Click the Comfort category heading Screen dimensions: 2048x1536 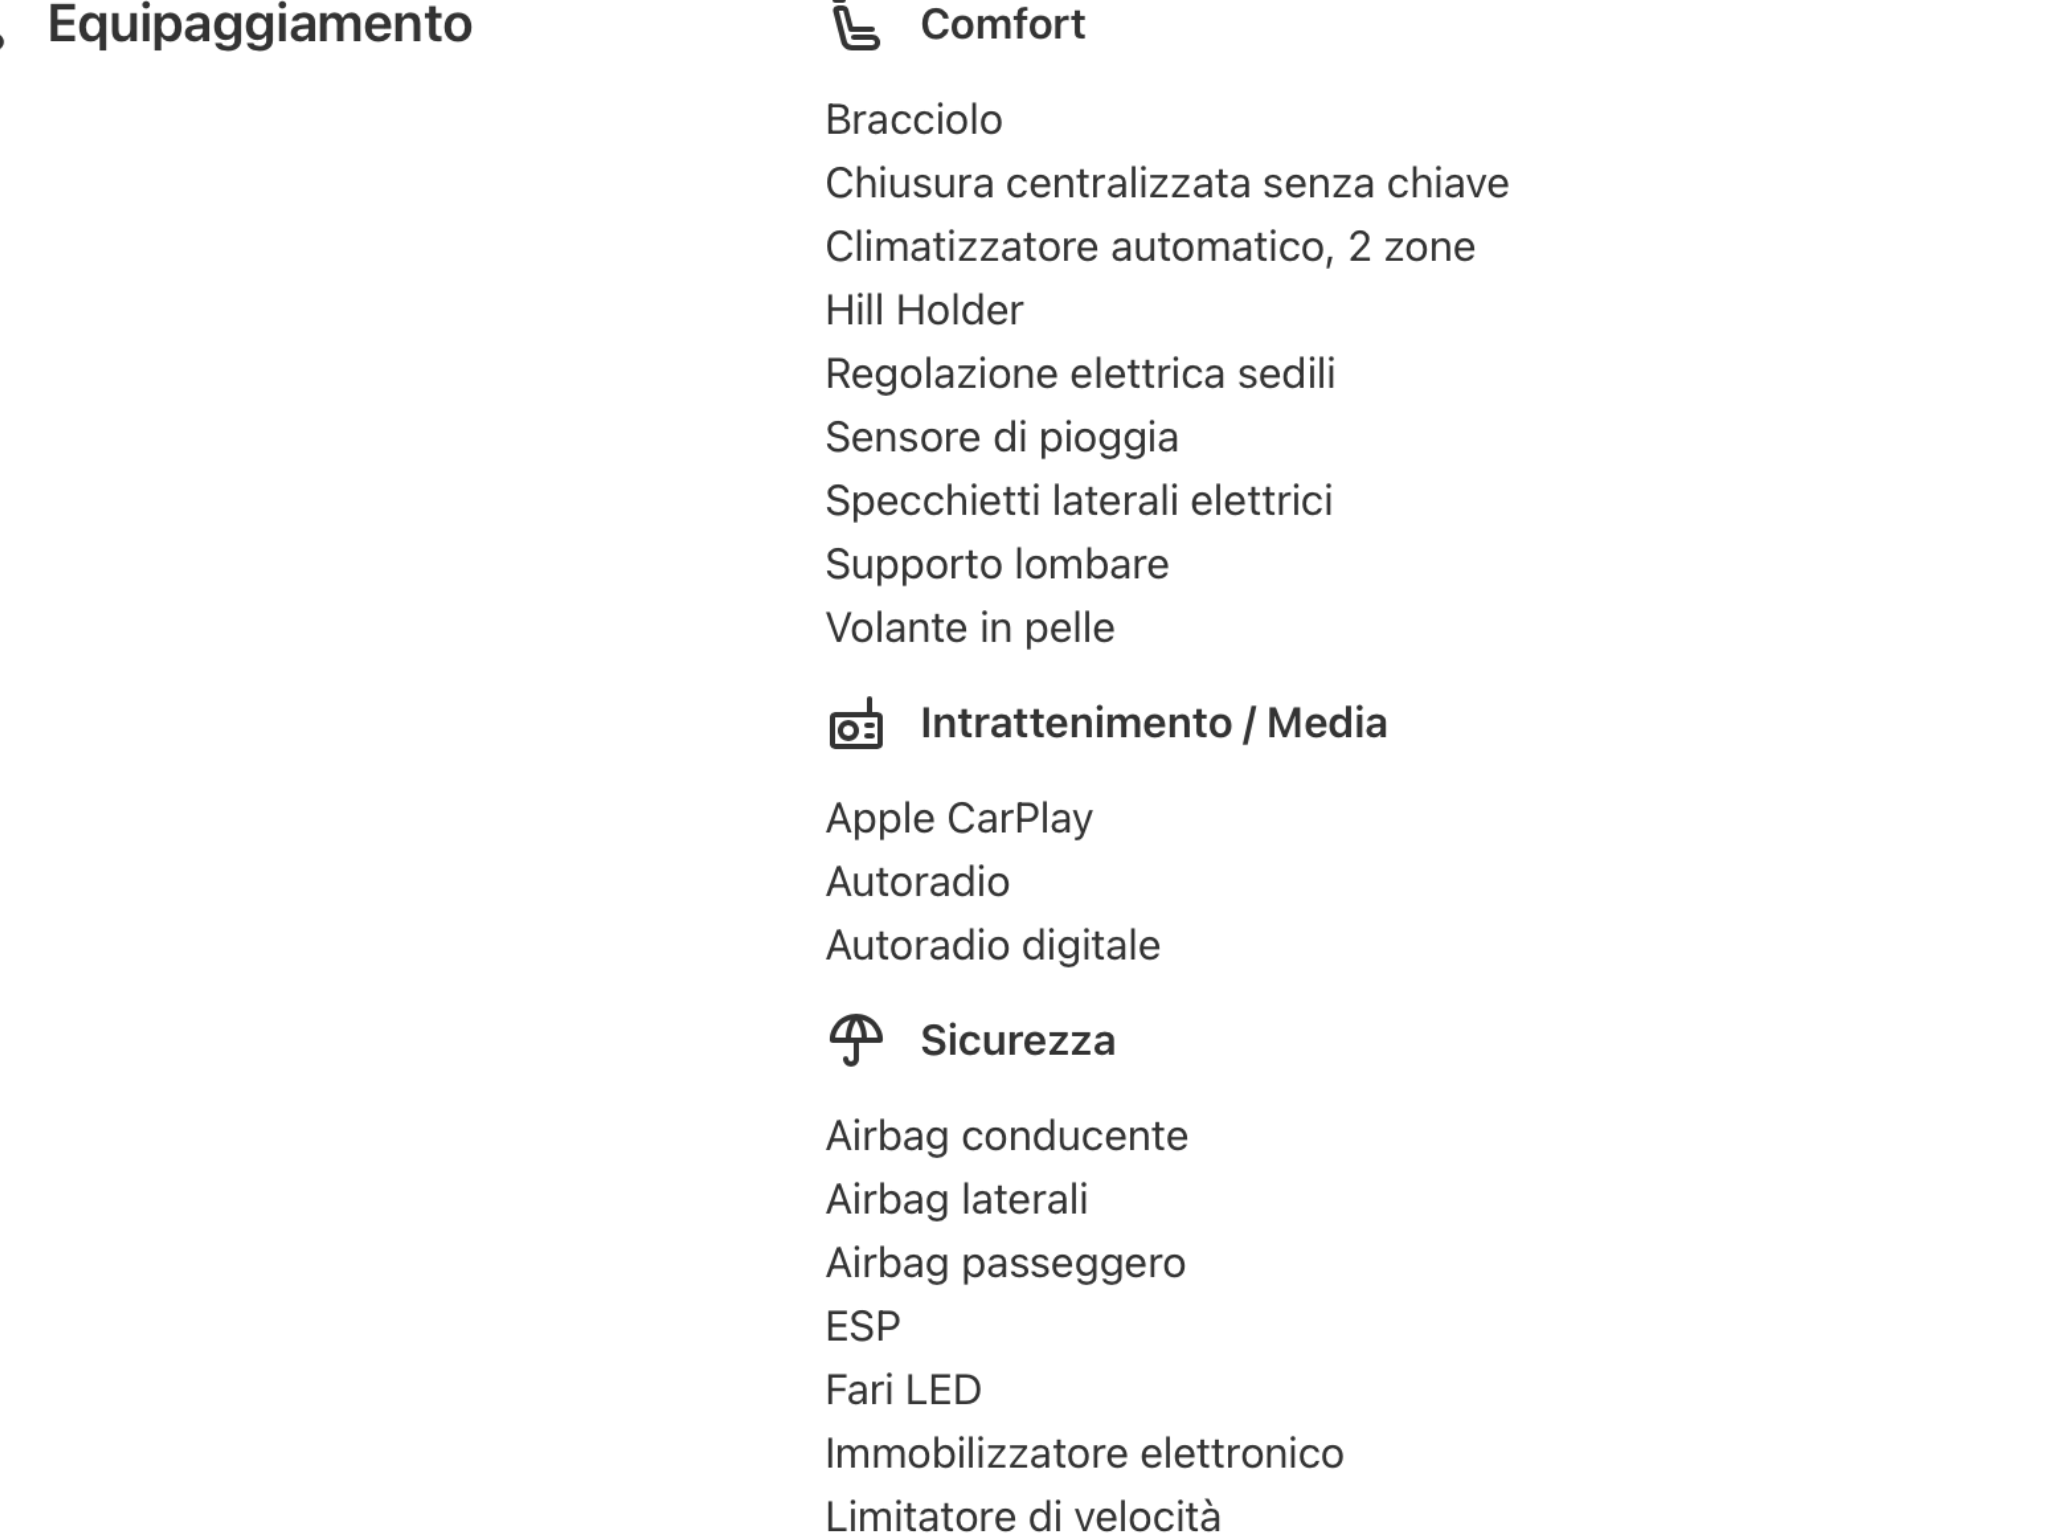(1002, 25)
